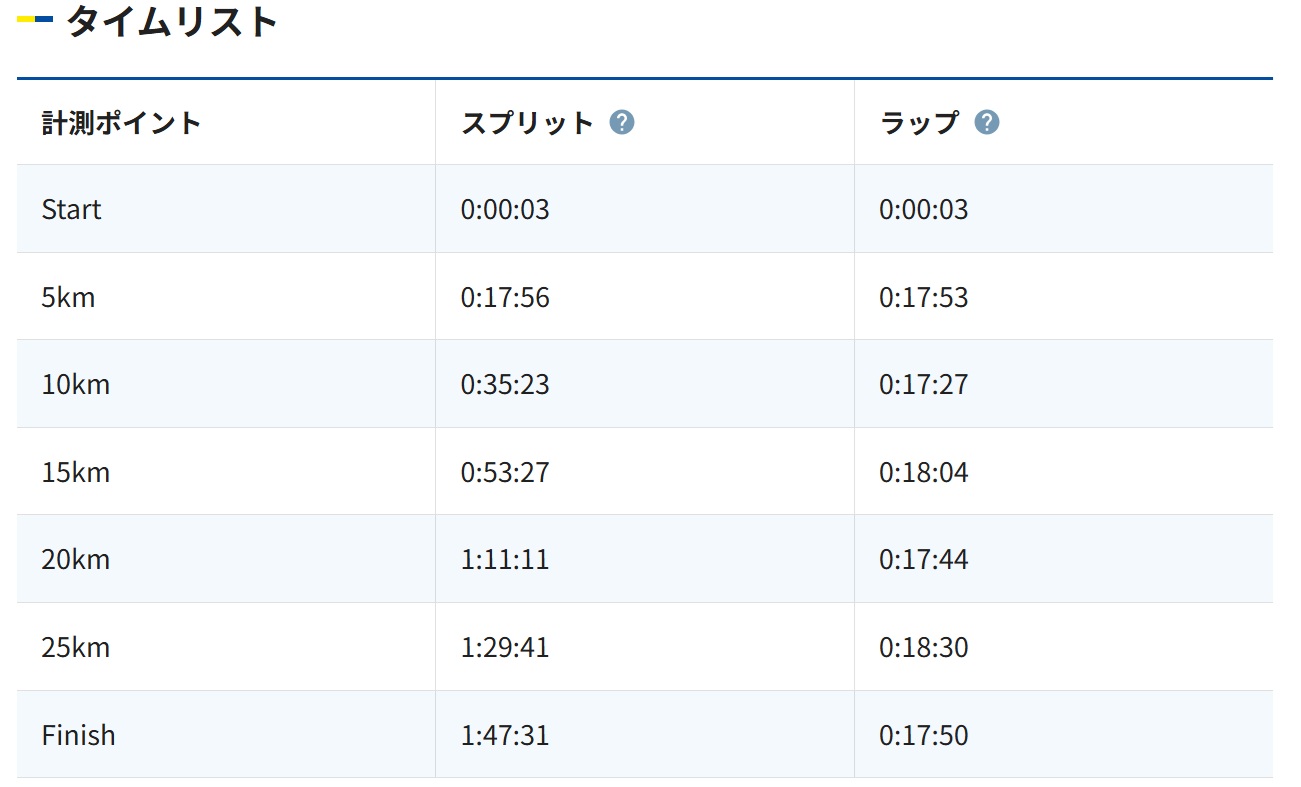The width and height of the screenshot is (1301, 787).
Task: Click the タイムリスト section heading
Action: point(172,21)
